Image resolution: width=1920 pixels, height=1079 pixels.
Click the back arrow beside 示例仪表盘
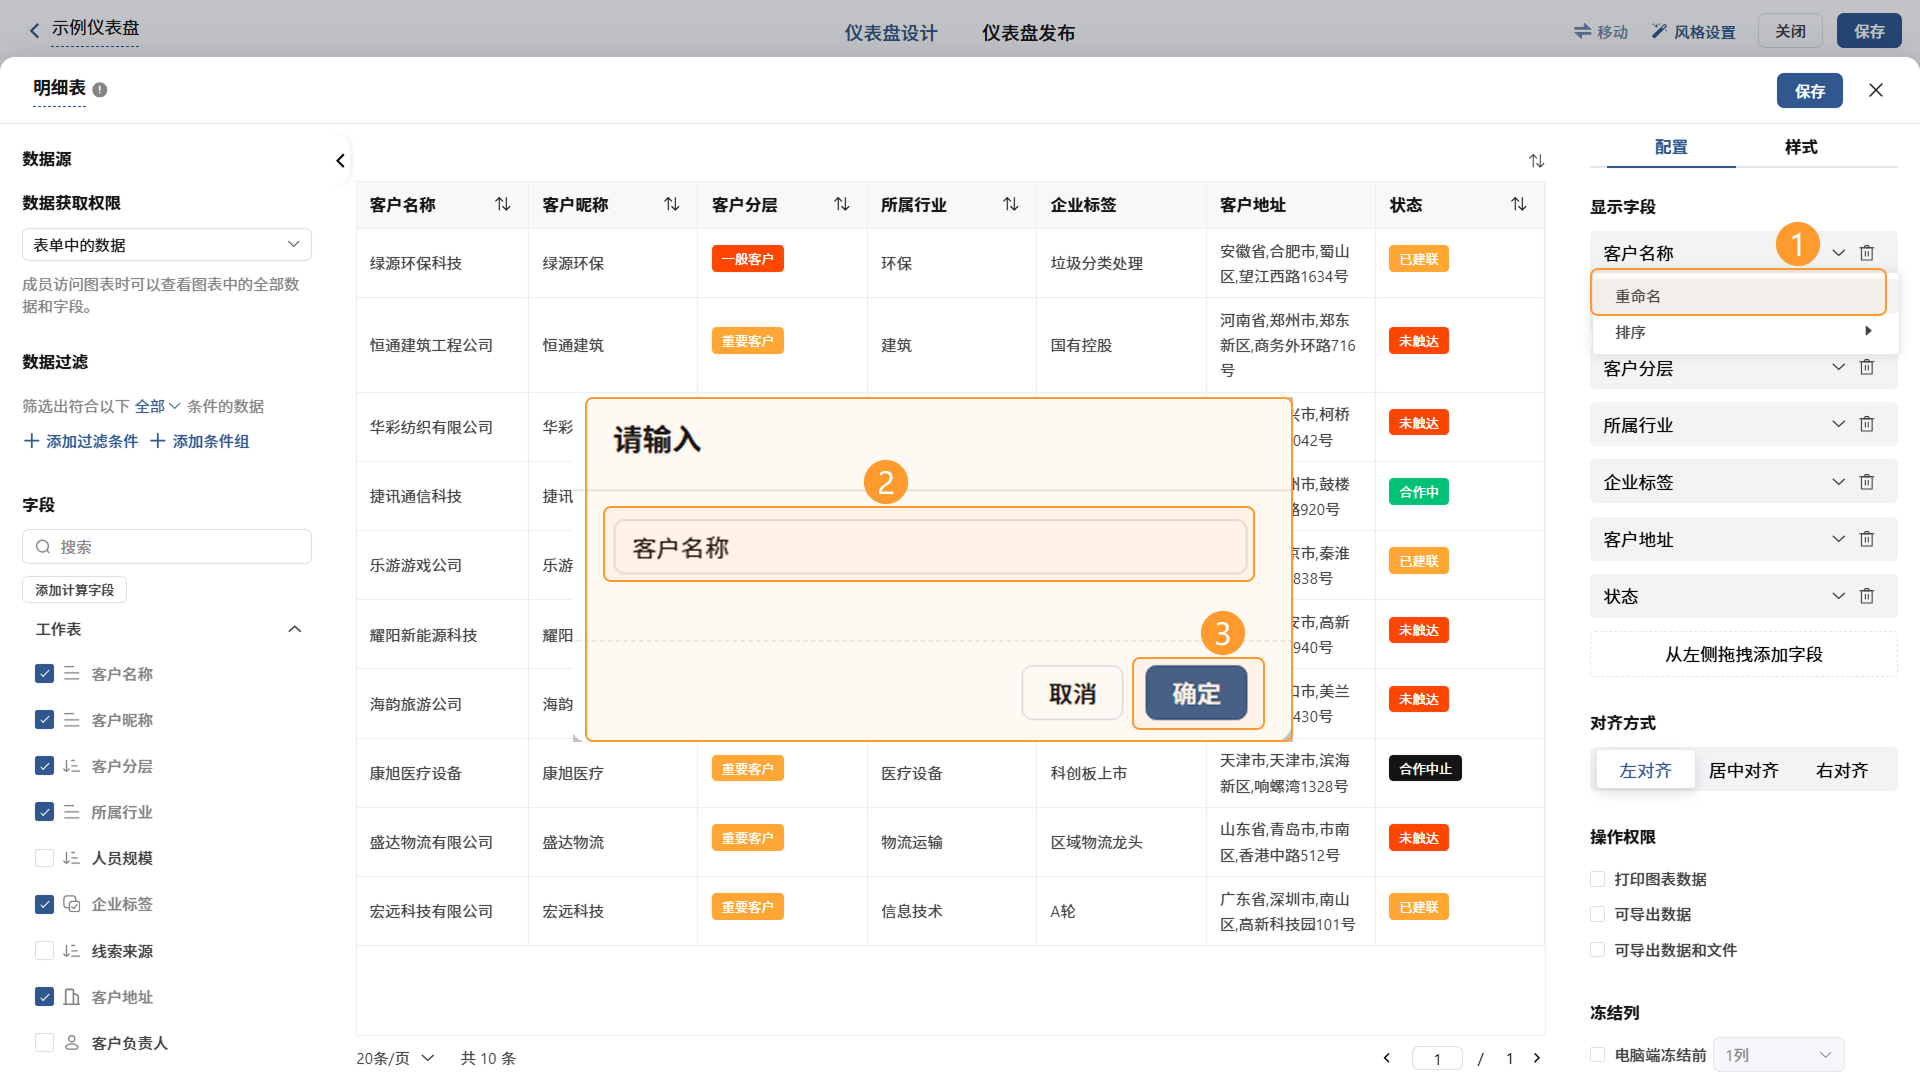coord(35,31)
